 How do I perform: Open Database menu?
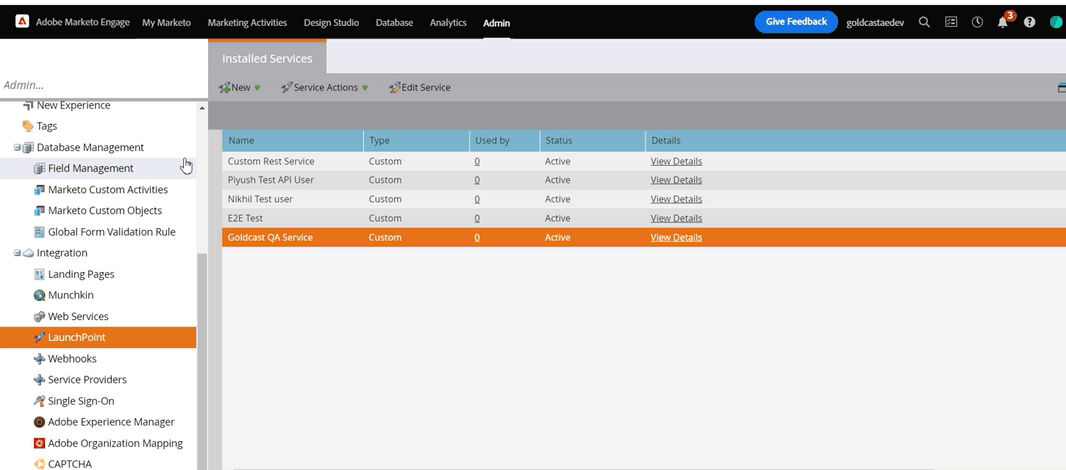[x=394, y=22]
